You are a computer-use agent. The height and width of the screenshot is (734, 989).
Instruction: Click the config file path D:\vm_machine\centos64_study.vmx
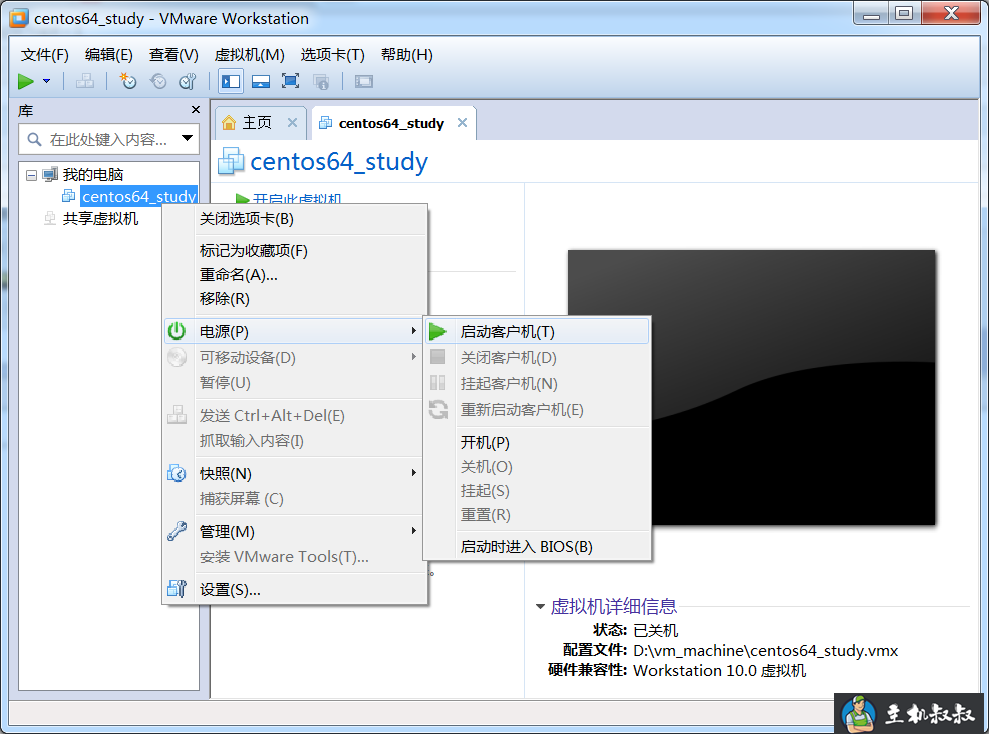tap(765, 651)
